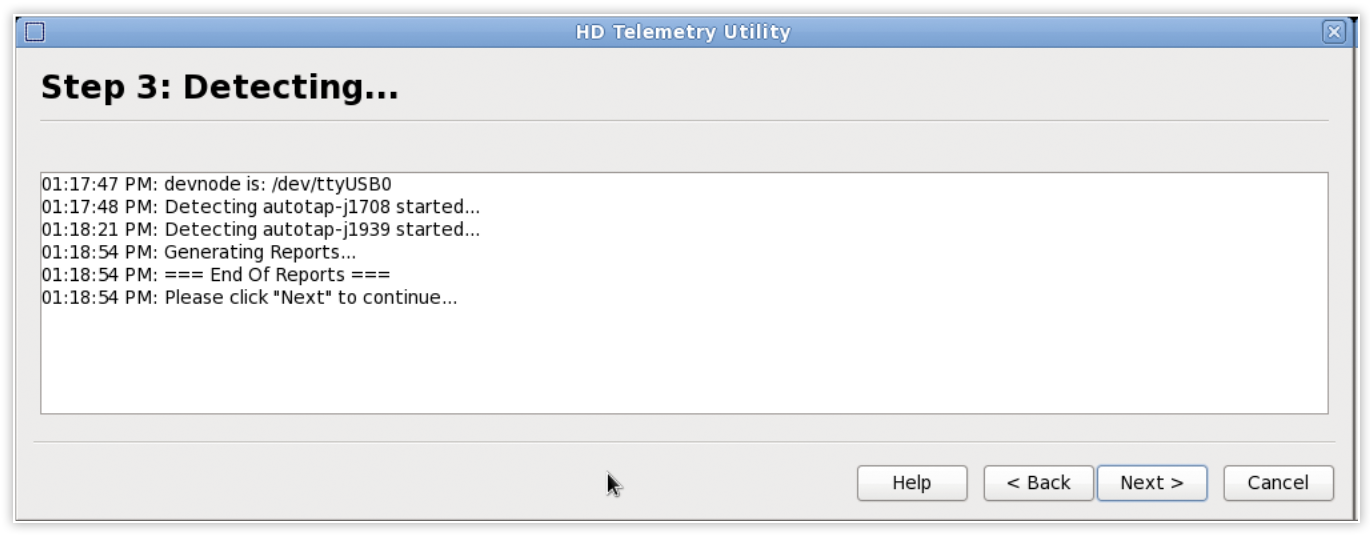Click the End Of Reports log entry

click(215, 275)
